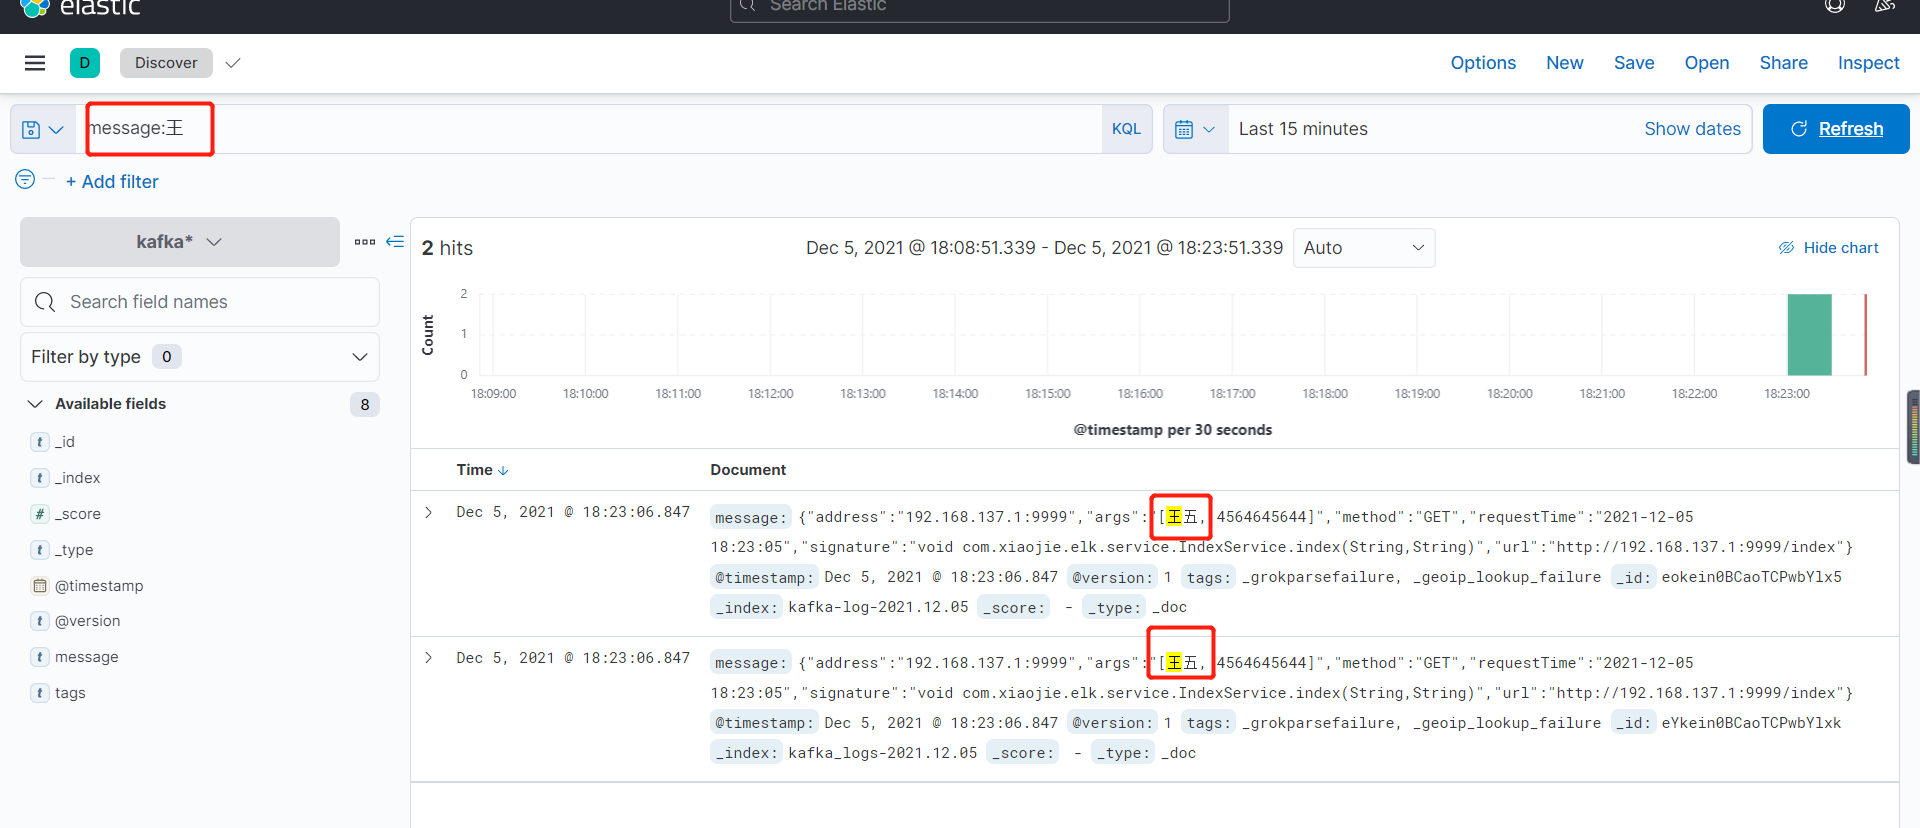Click kafka_logs-2021.12.05 index value
The image size is (1920, 828).
pos(883,753)
